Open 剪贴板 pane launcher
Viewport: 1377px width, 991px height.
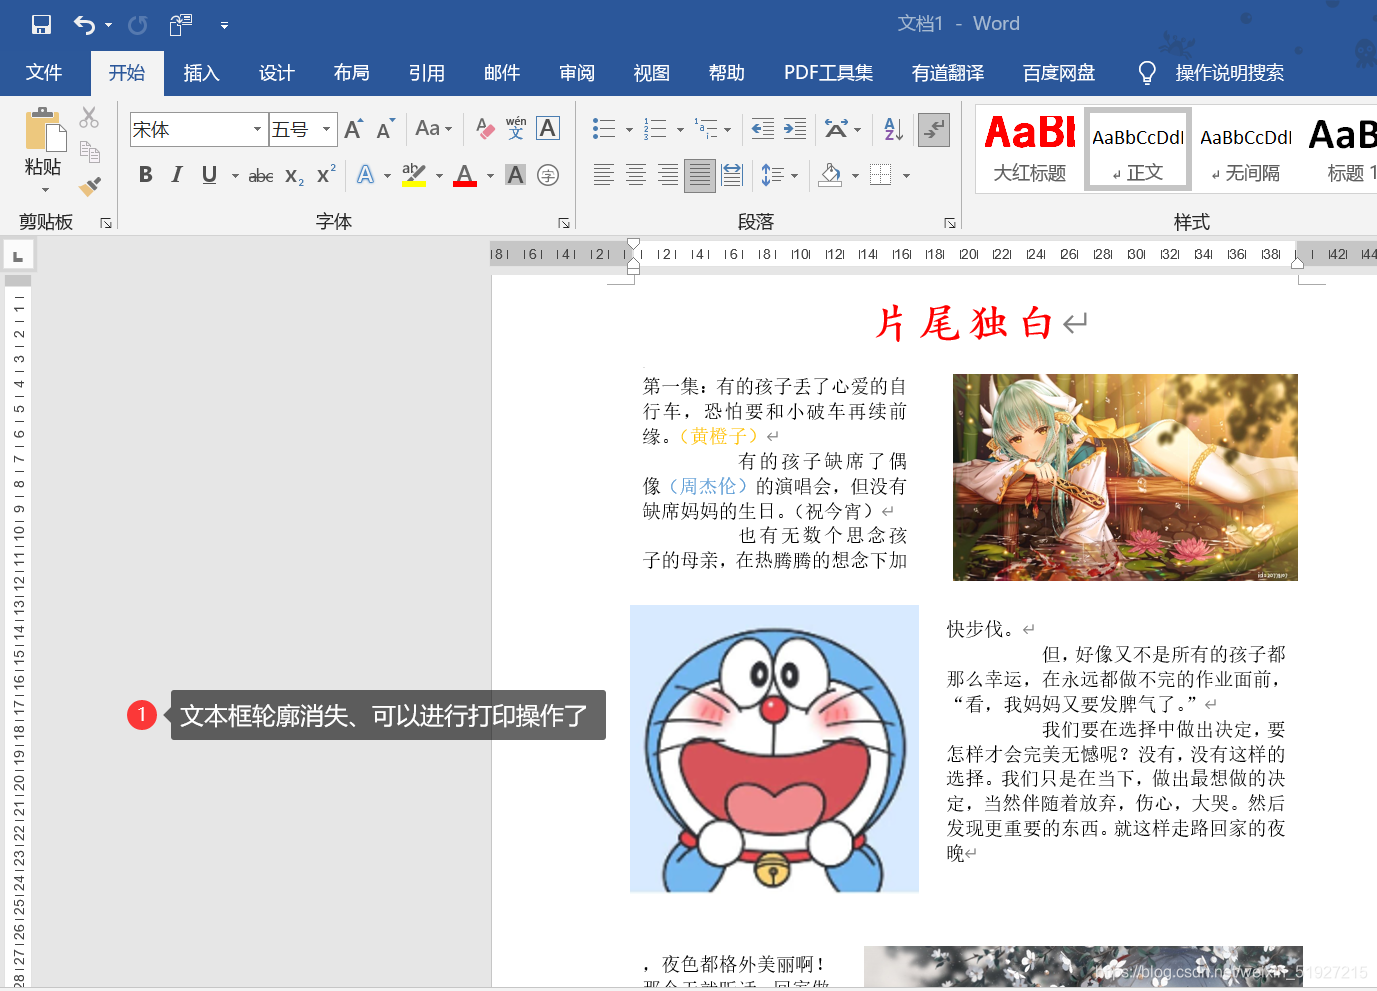click(x=106, y=223)
